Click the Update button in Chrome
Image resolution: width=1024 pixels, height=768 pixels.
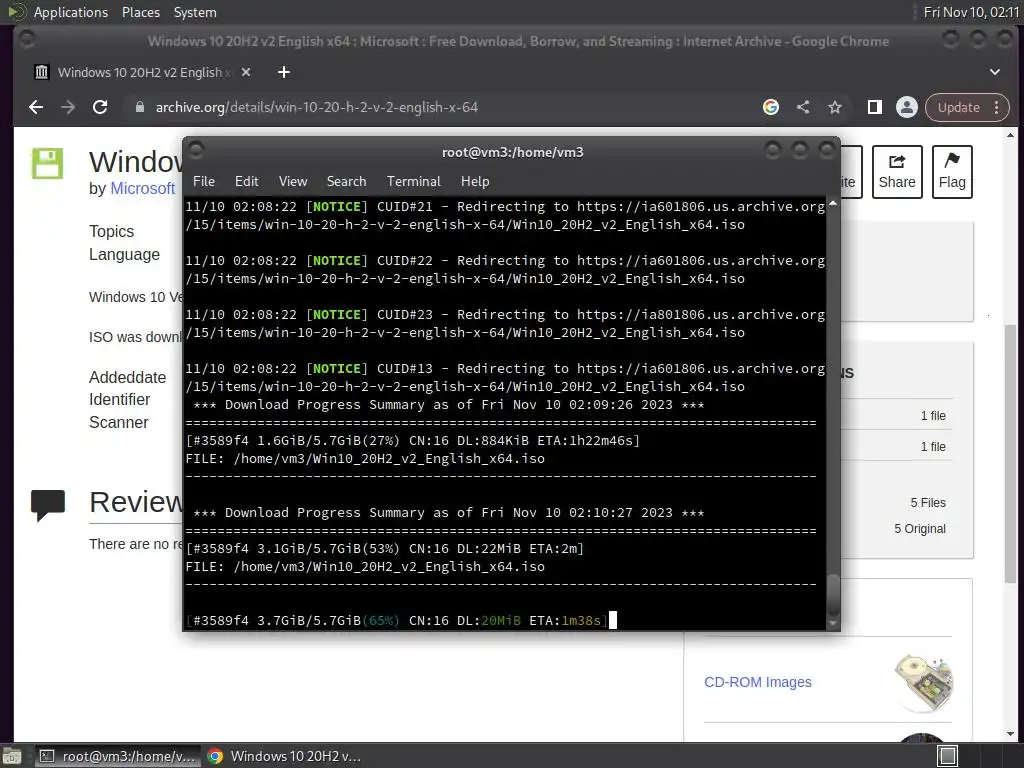click(959, 107)
